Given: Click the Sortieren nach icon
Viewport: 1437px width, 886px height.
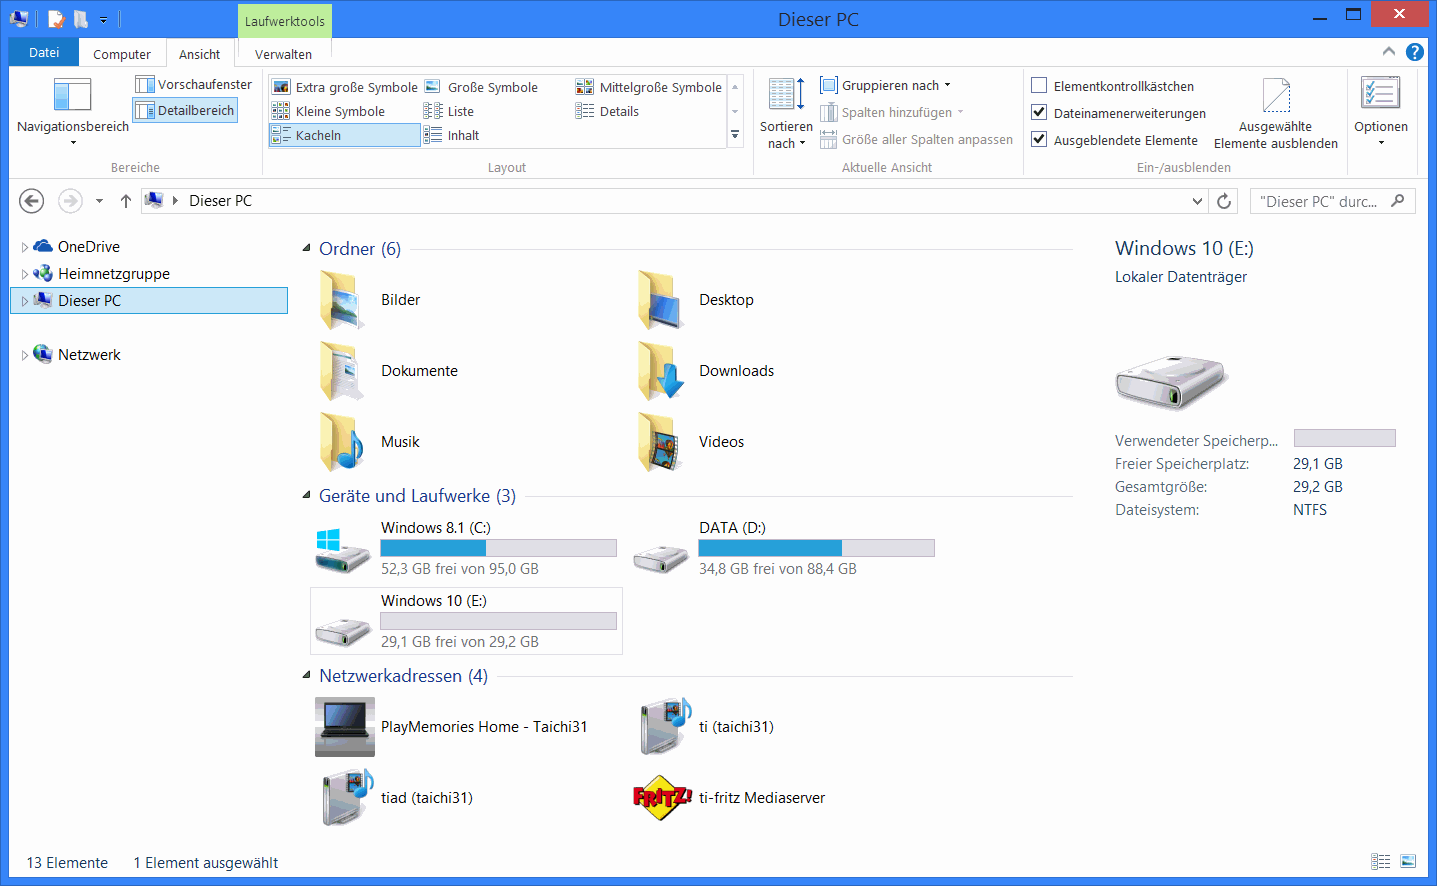Looking at the screenshot, I should point(786,94).
